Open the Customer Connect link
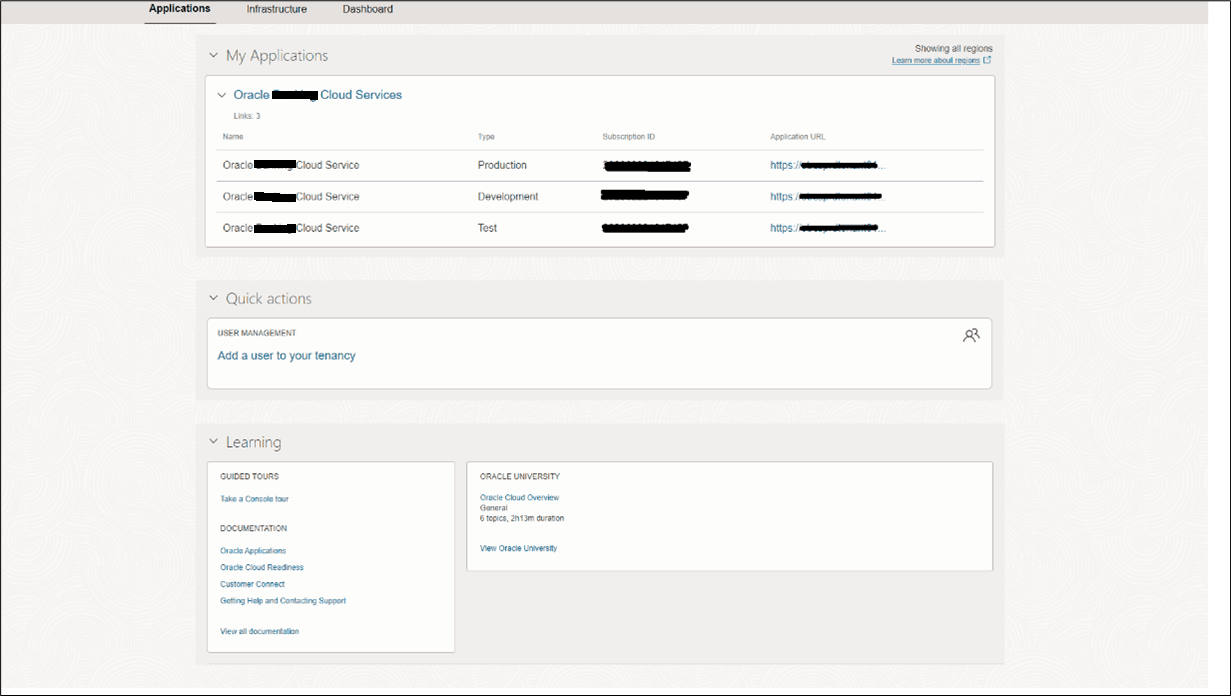This screenshot has width=1231, height=696. (252, 584)
